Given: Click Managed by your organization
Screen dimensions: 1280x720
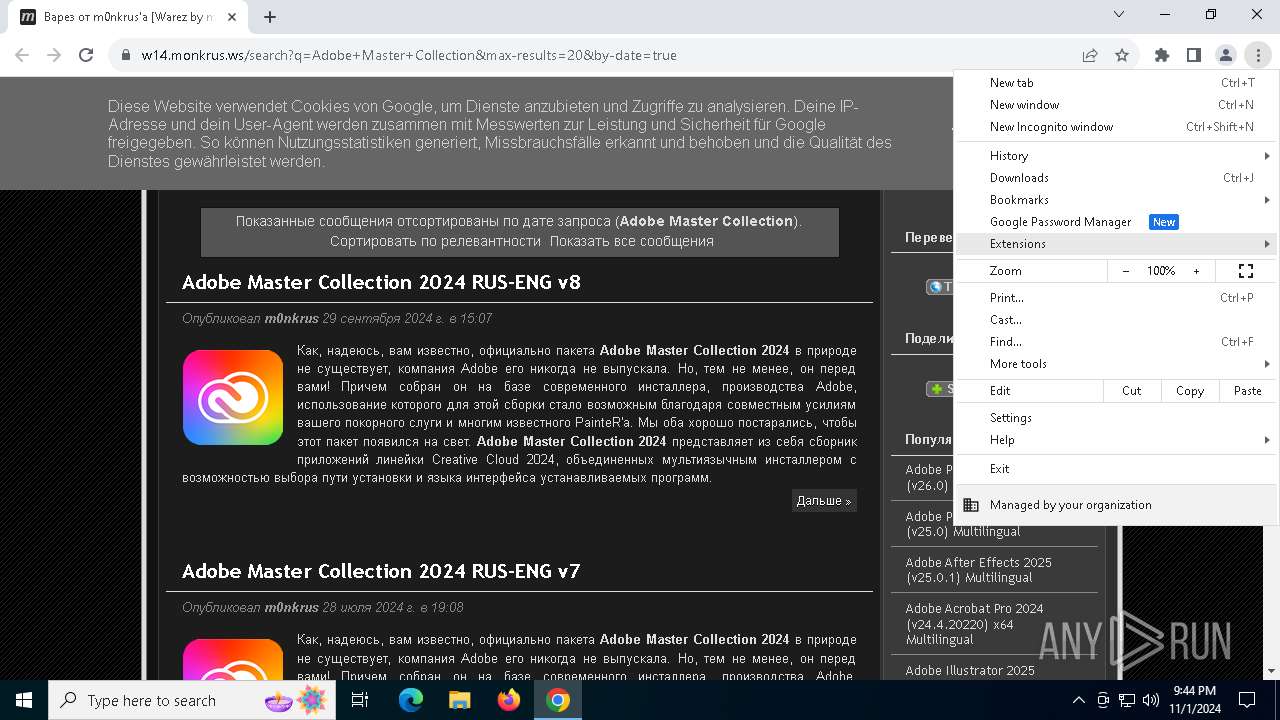Looking at the screenshot, I should click(x=1115, y=505).
